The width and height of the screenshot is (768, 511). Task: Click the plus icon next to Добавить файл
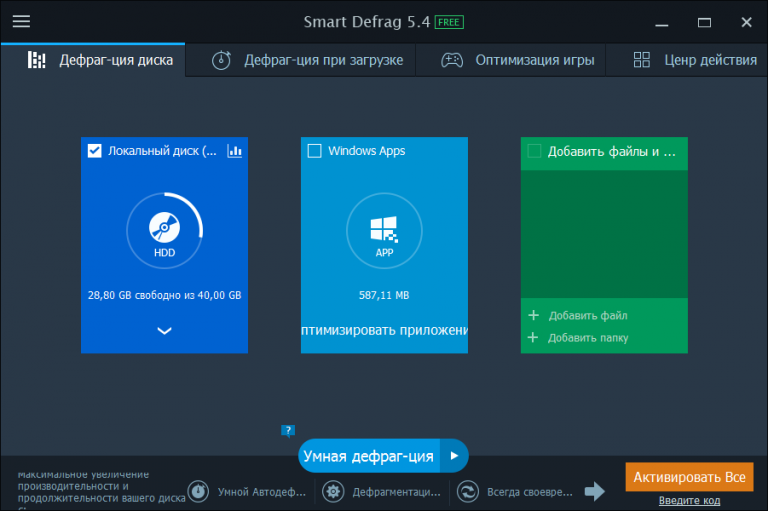[x=533, y=315]
